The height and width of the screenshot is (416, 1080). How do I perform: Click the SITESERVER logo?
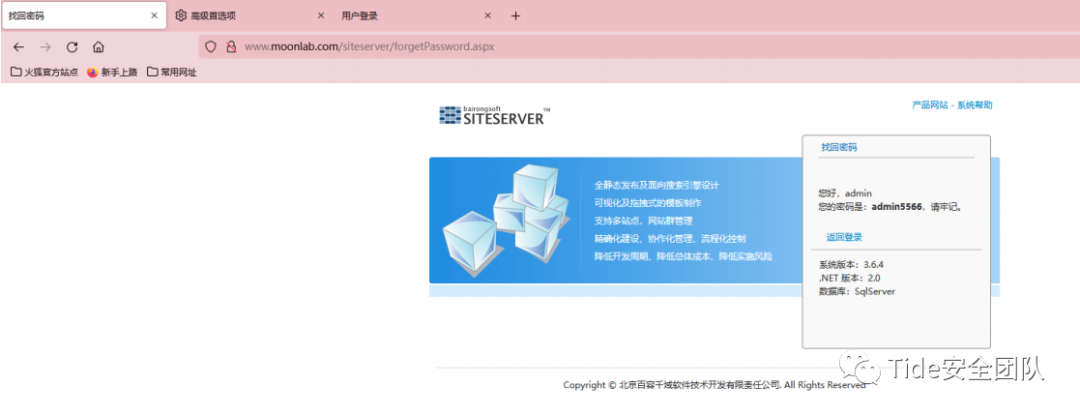click(x=495, y=116)
